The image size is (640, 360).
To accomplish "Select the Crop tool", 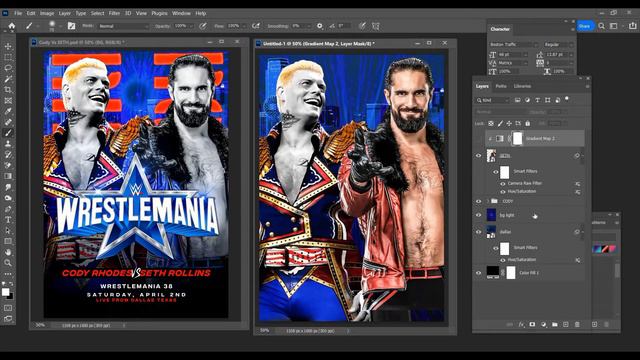I will [8, 90].
